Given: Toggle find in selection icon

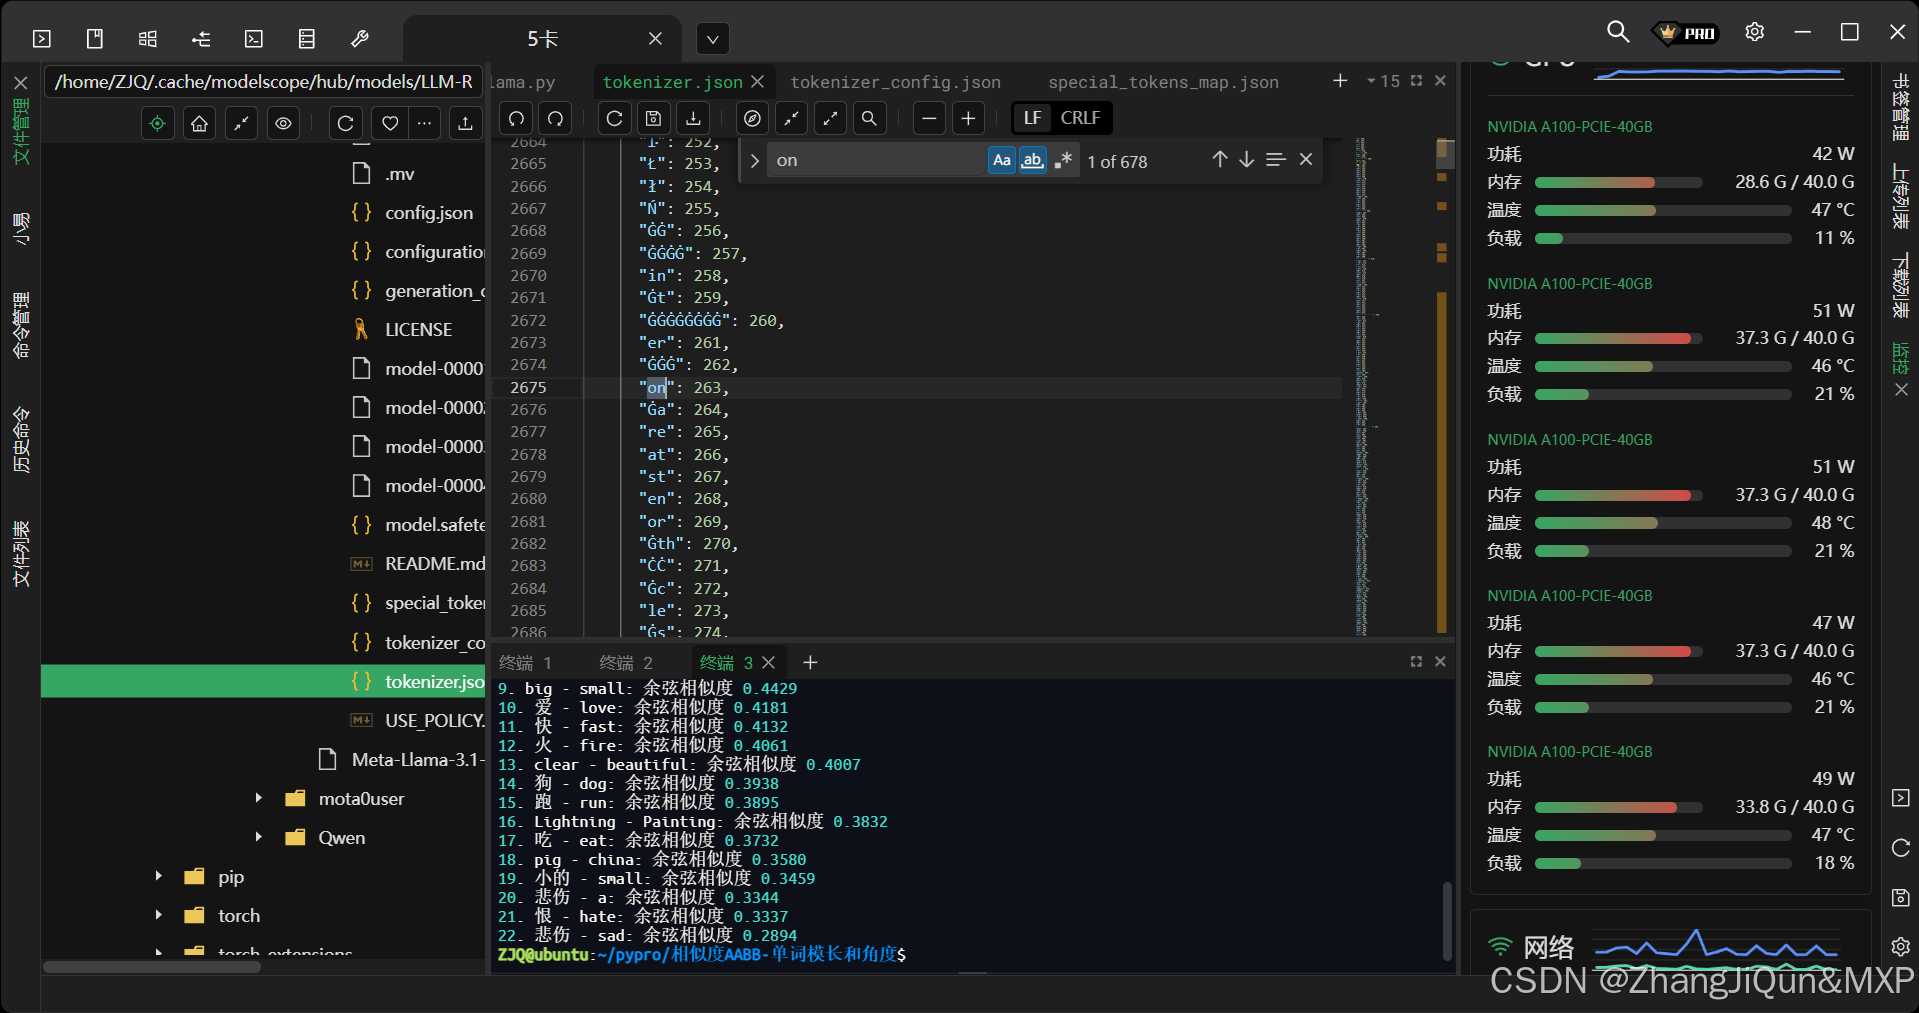Looking at the screenshot, I should pyautogui.click(x=1276, y=160).
